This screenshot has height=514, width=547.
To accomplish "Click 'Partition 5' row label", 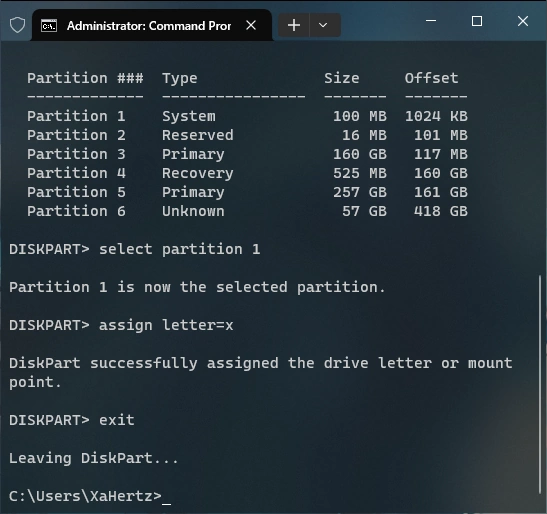I will (76, 192).
